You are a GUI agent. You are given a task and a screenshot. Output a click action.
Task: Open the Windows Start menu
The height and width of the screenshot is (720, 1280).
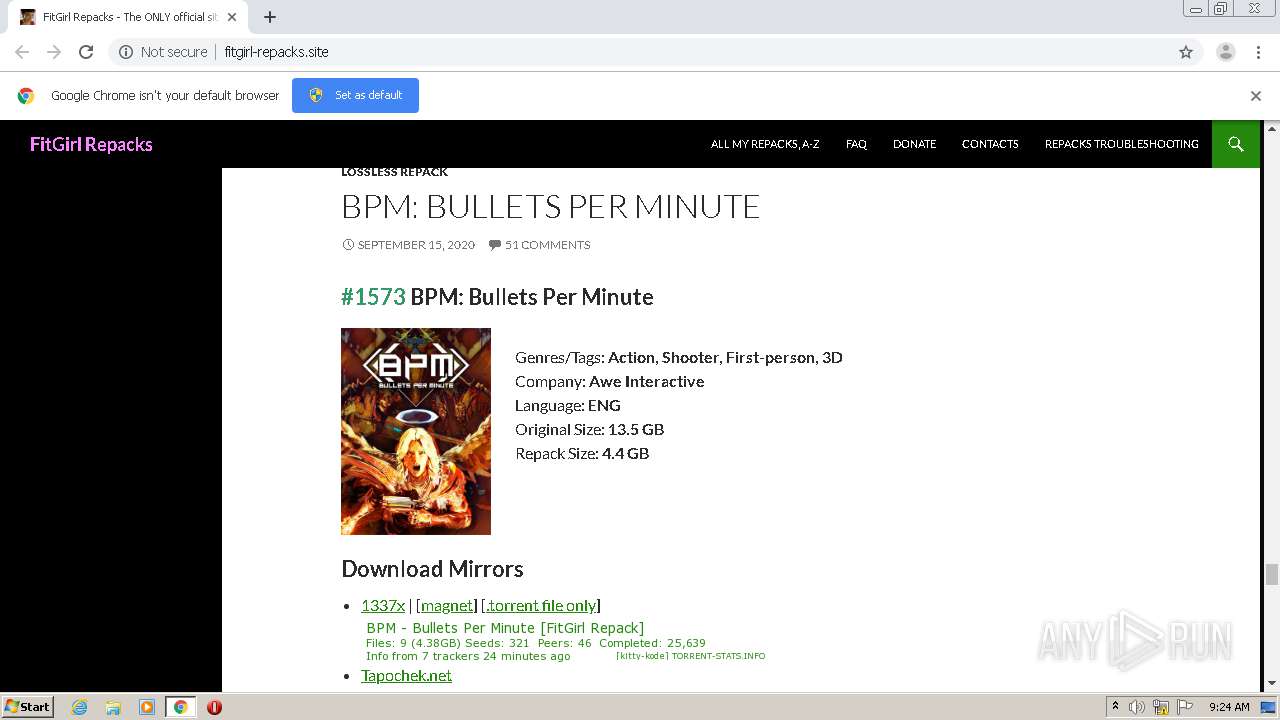point(27,707)
